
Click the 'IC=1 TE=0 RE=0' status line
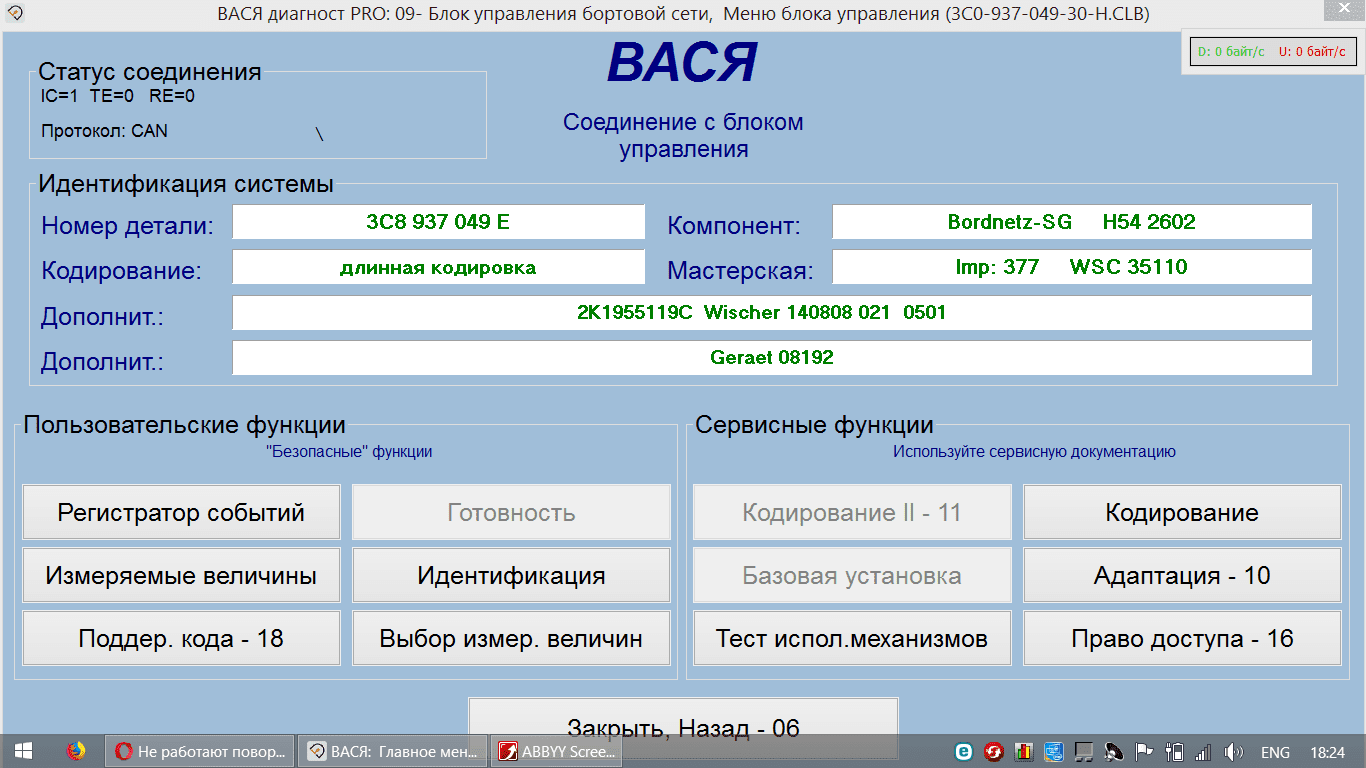tap(118, 96)
